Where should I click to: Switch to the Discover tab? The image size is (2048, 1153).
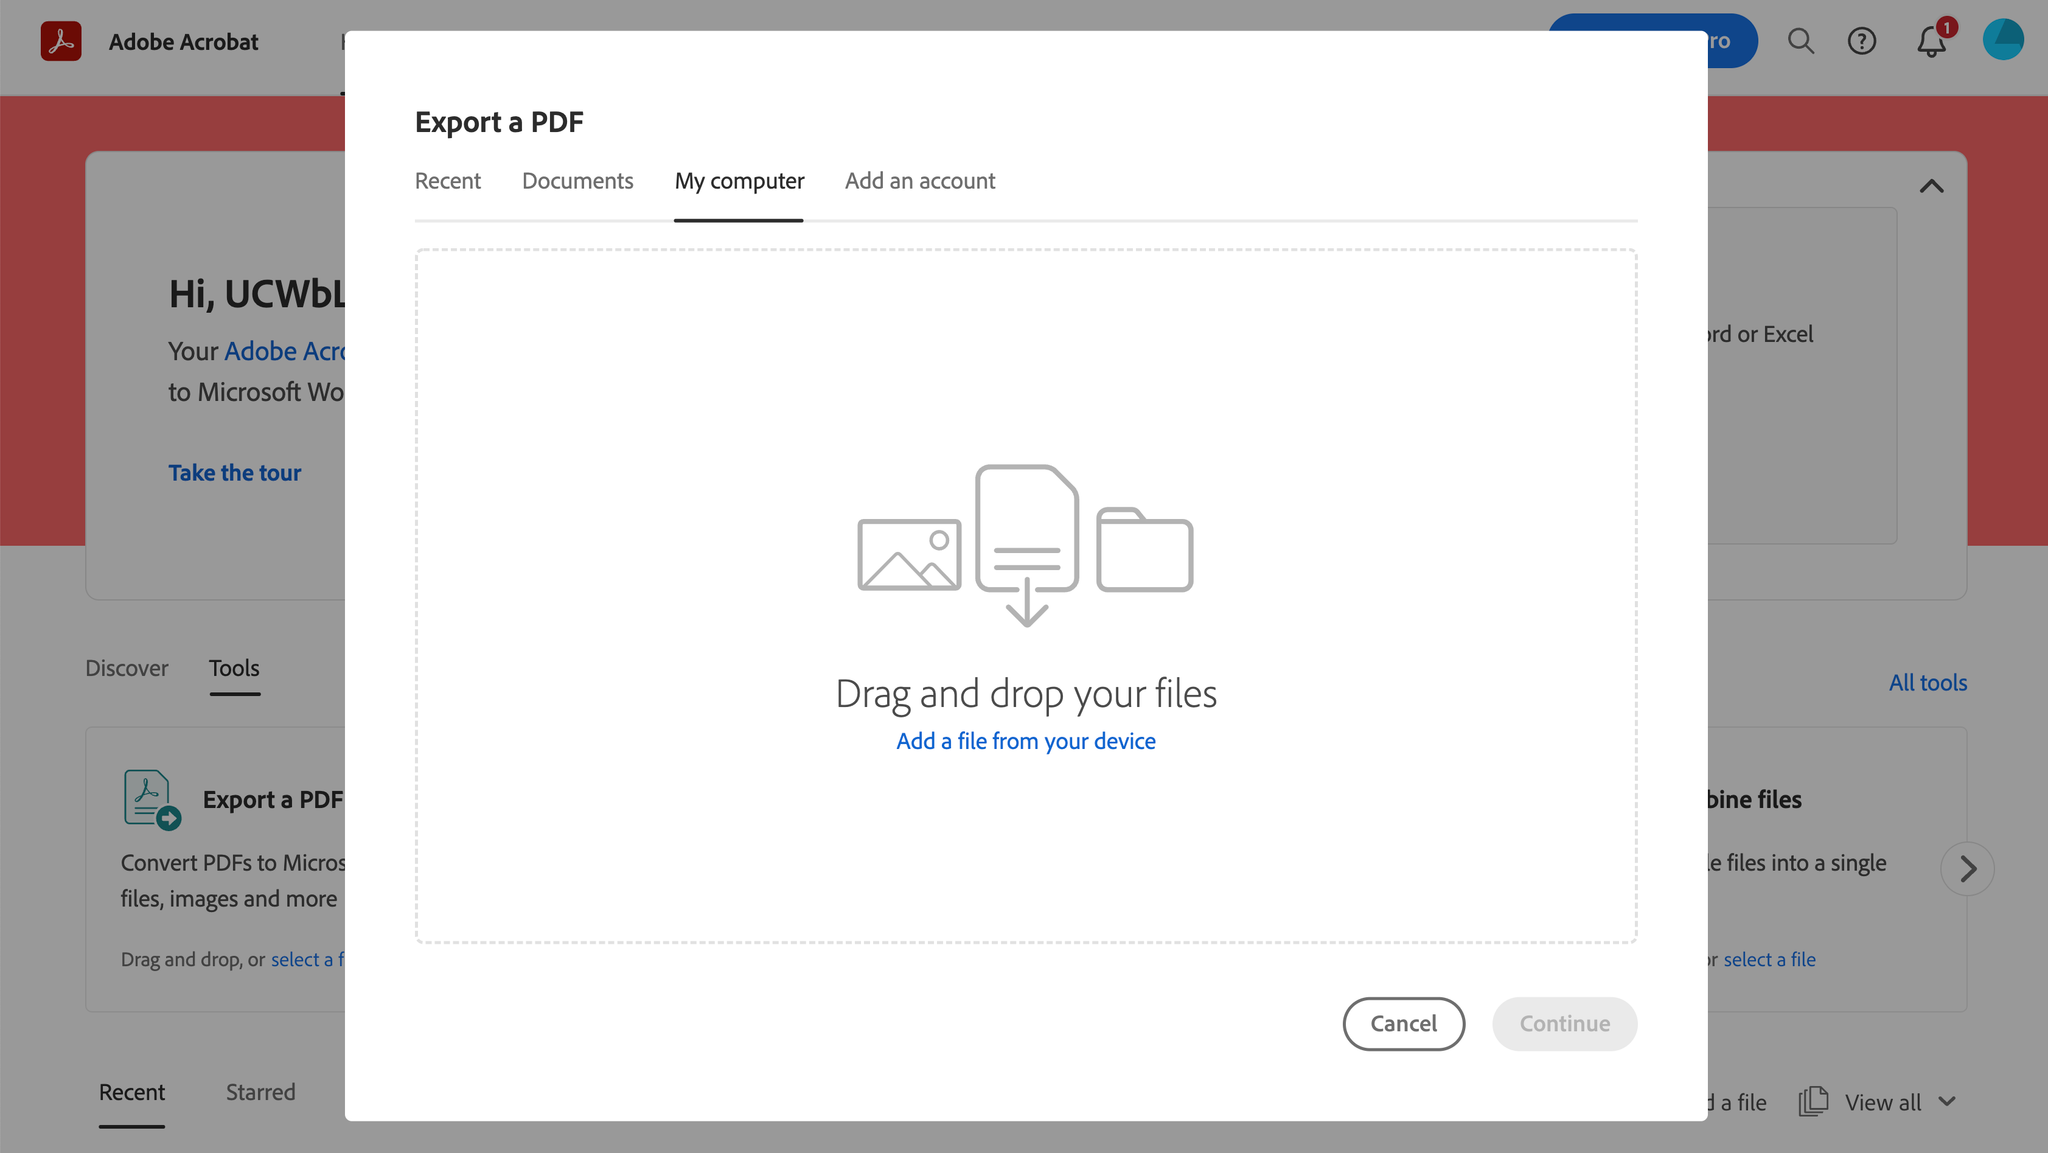[x=127, y=668]
